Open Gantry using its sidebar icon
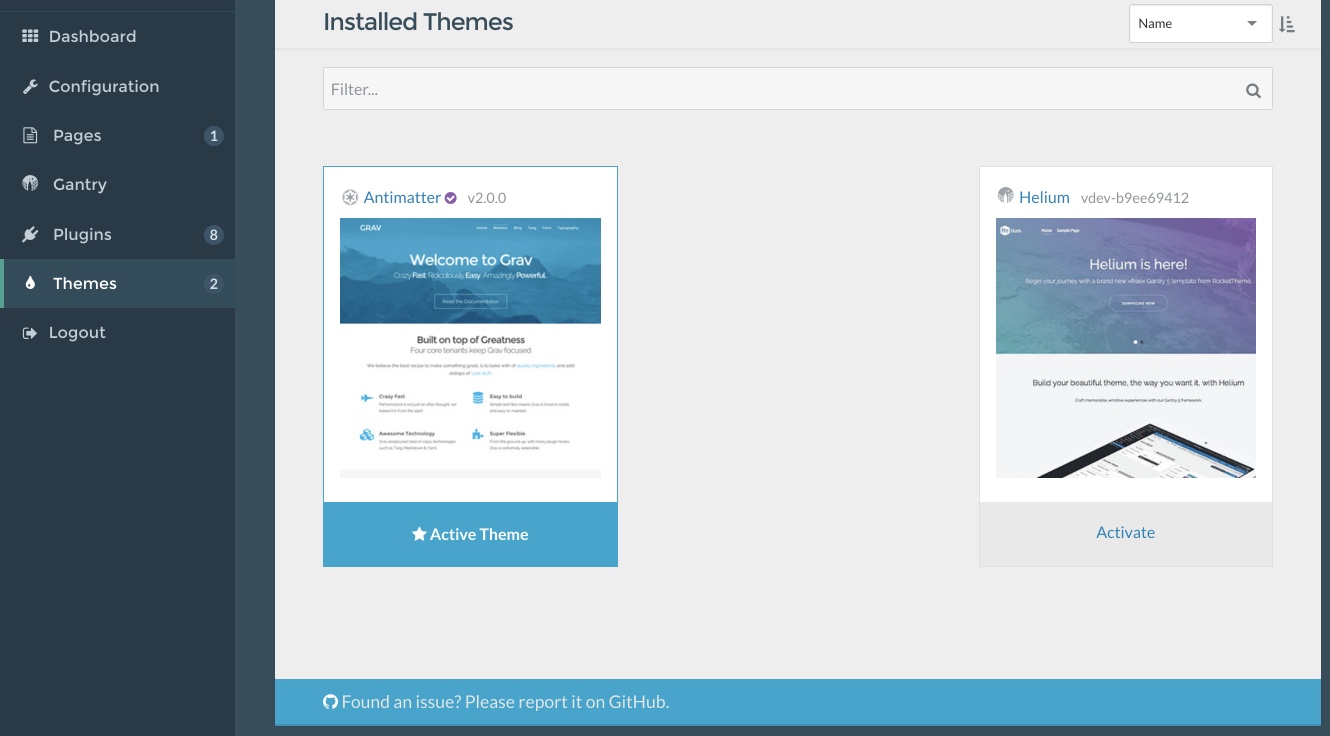 [x=30, y=184]
